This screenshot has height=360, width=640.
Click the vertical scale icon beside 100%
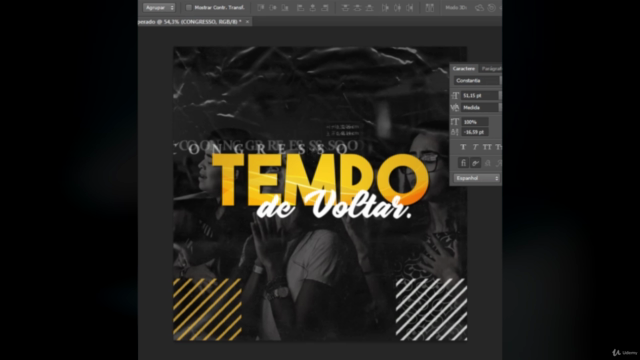pos(455,122)
